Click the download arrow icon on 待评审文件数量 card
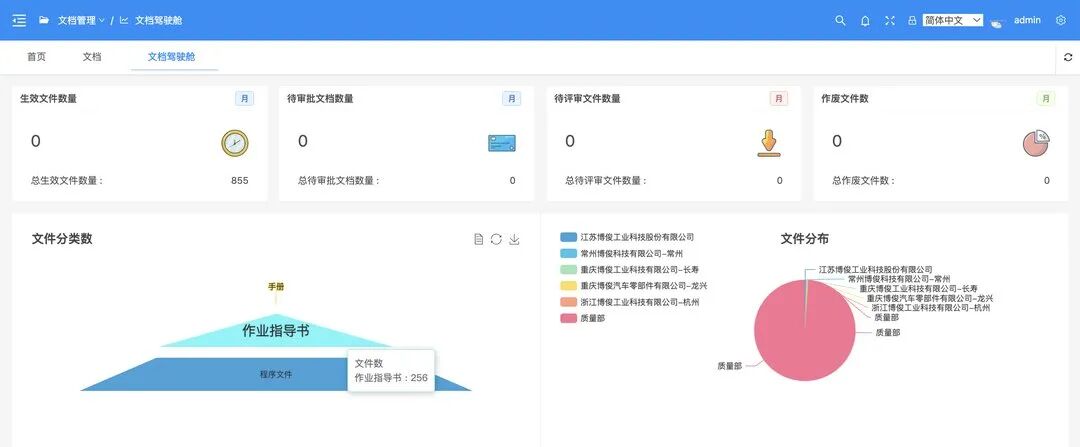 point(769,143)
